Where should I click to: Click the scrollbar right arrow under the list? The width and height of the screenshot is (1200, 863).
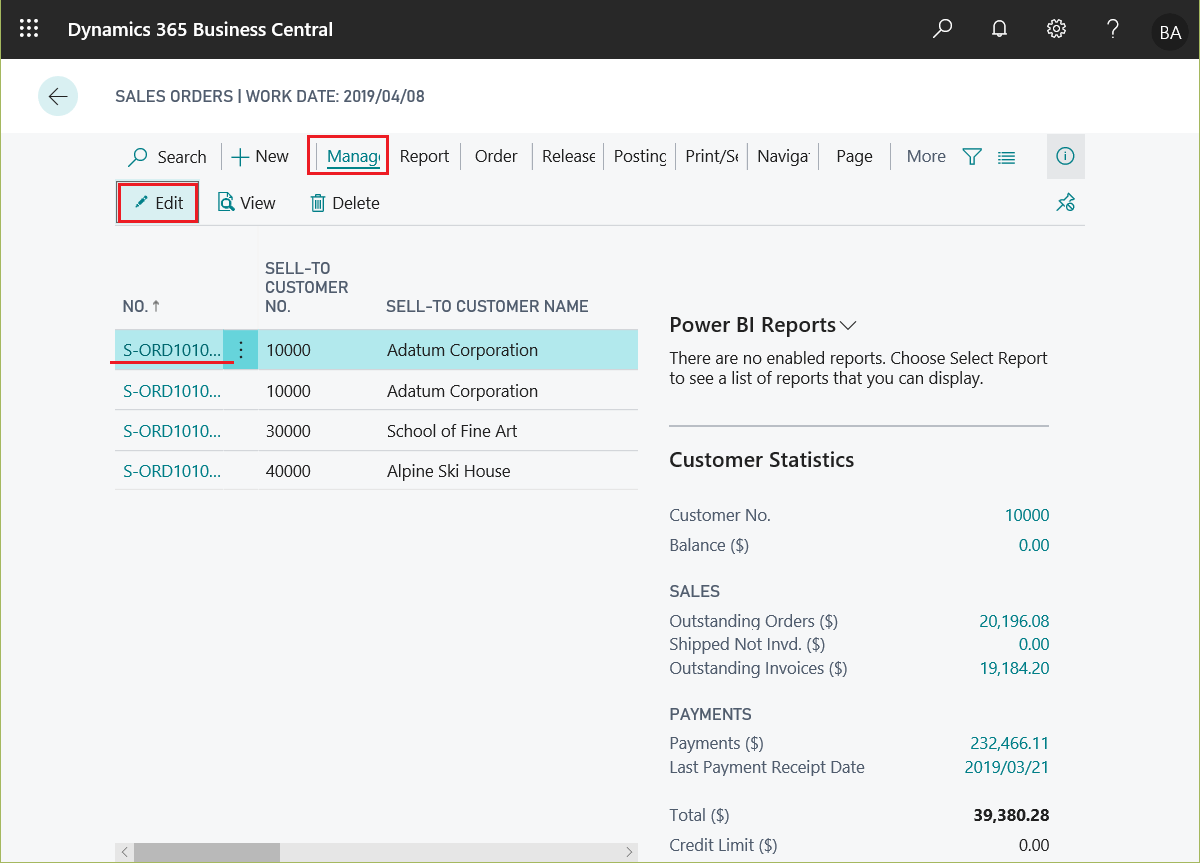coord(630,852)
